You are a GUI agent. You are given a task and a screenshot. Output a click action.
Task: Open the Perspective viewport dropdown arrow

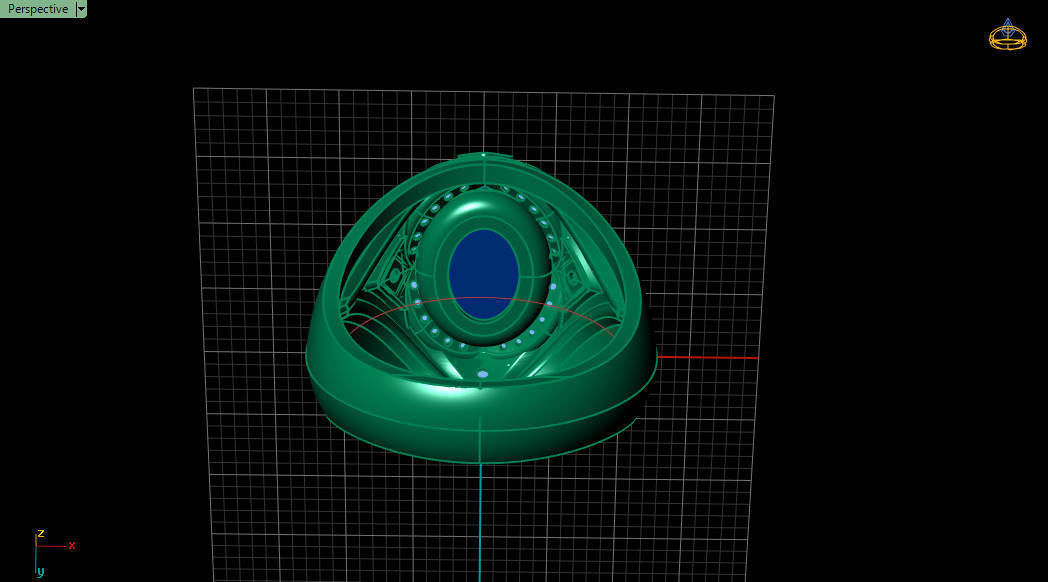pos(82,9)
